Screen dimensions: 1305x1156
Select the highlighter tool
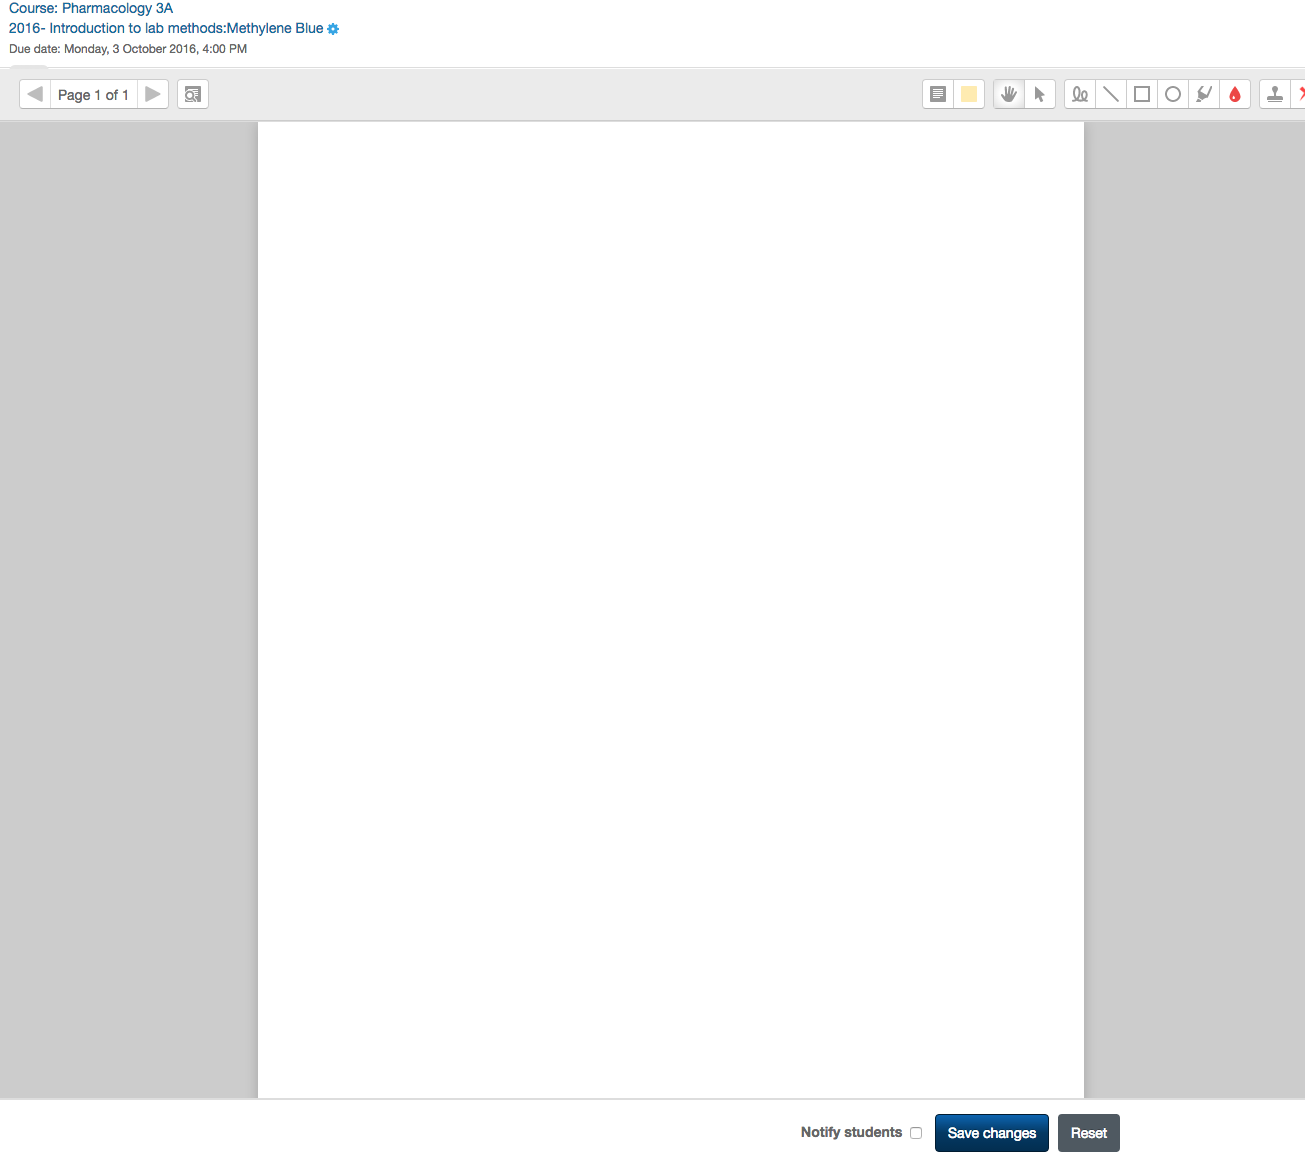[1204, 94]
